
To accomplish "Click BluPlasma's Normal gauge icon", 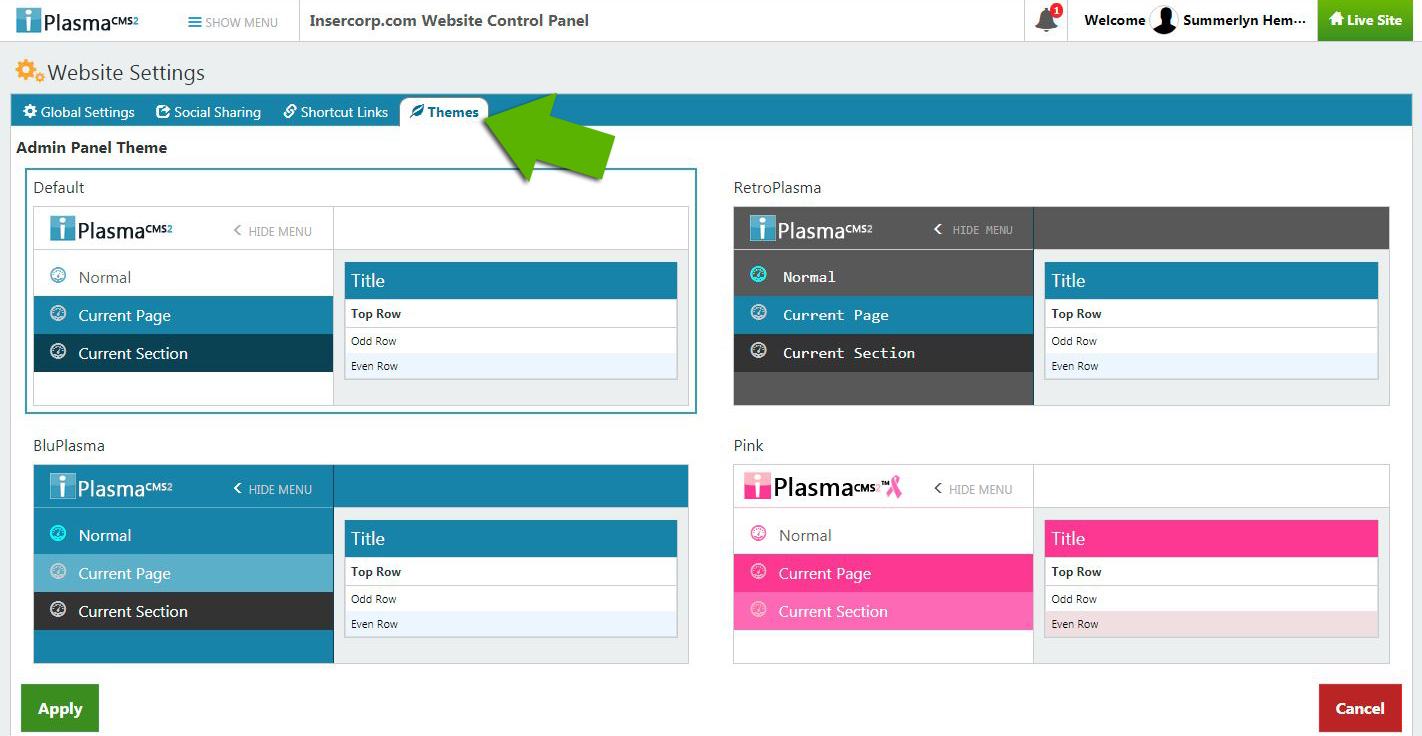I will pyautogui.click(x=58, y=534).
